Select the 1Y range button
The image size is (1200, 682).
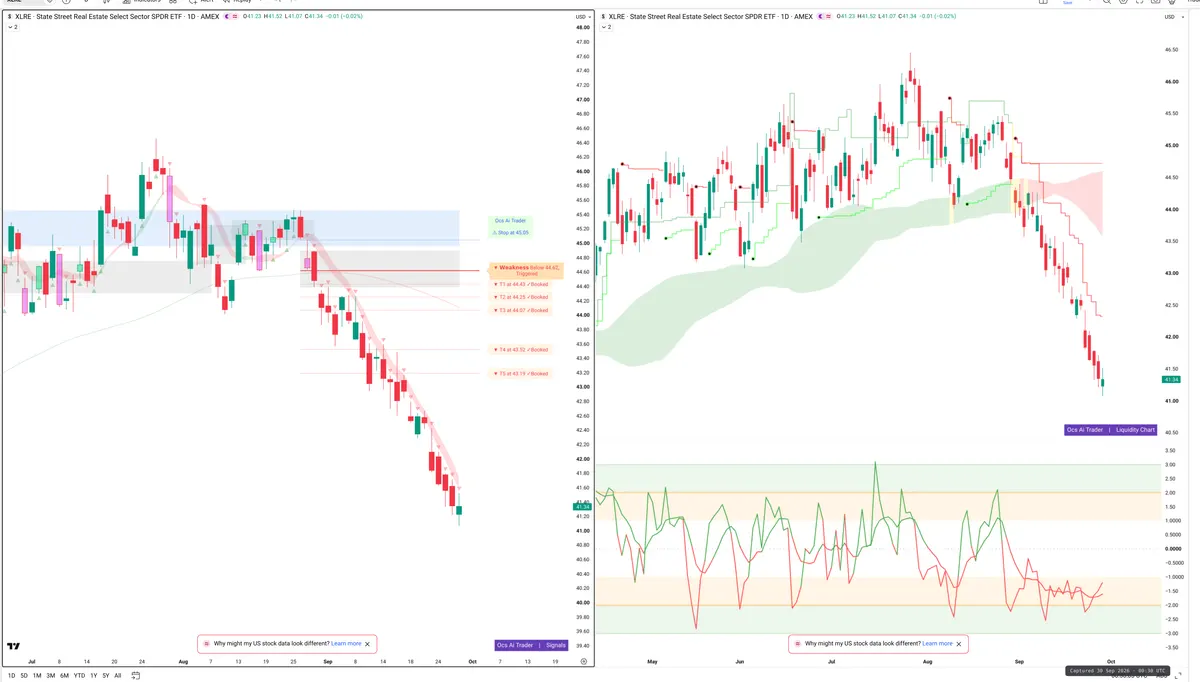click(x=93, y=676)
